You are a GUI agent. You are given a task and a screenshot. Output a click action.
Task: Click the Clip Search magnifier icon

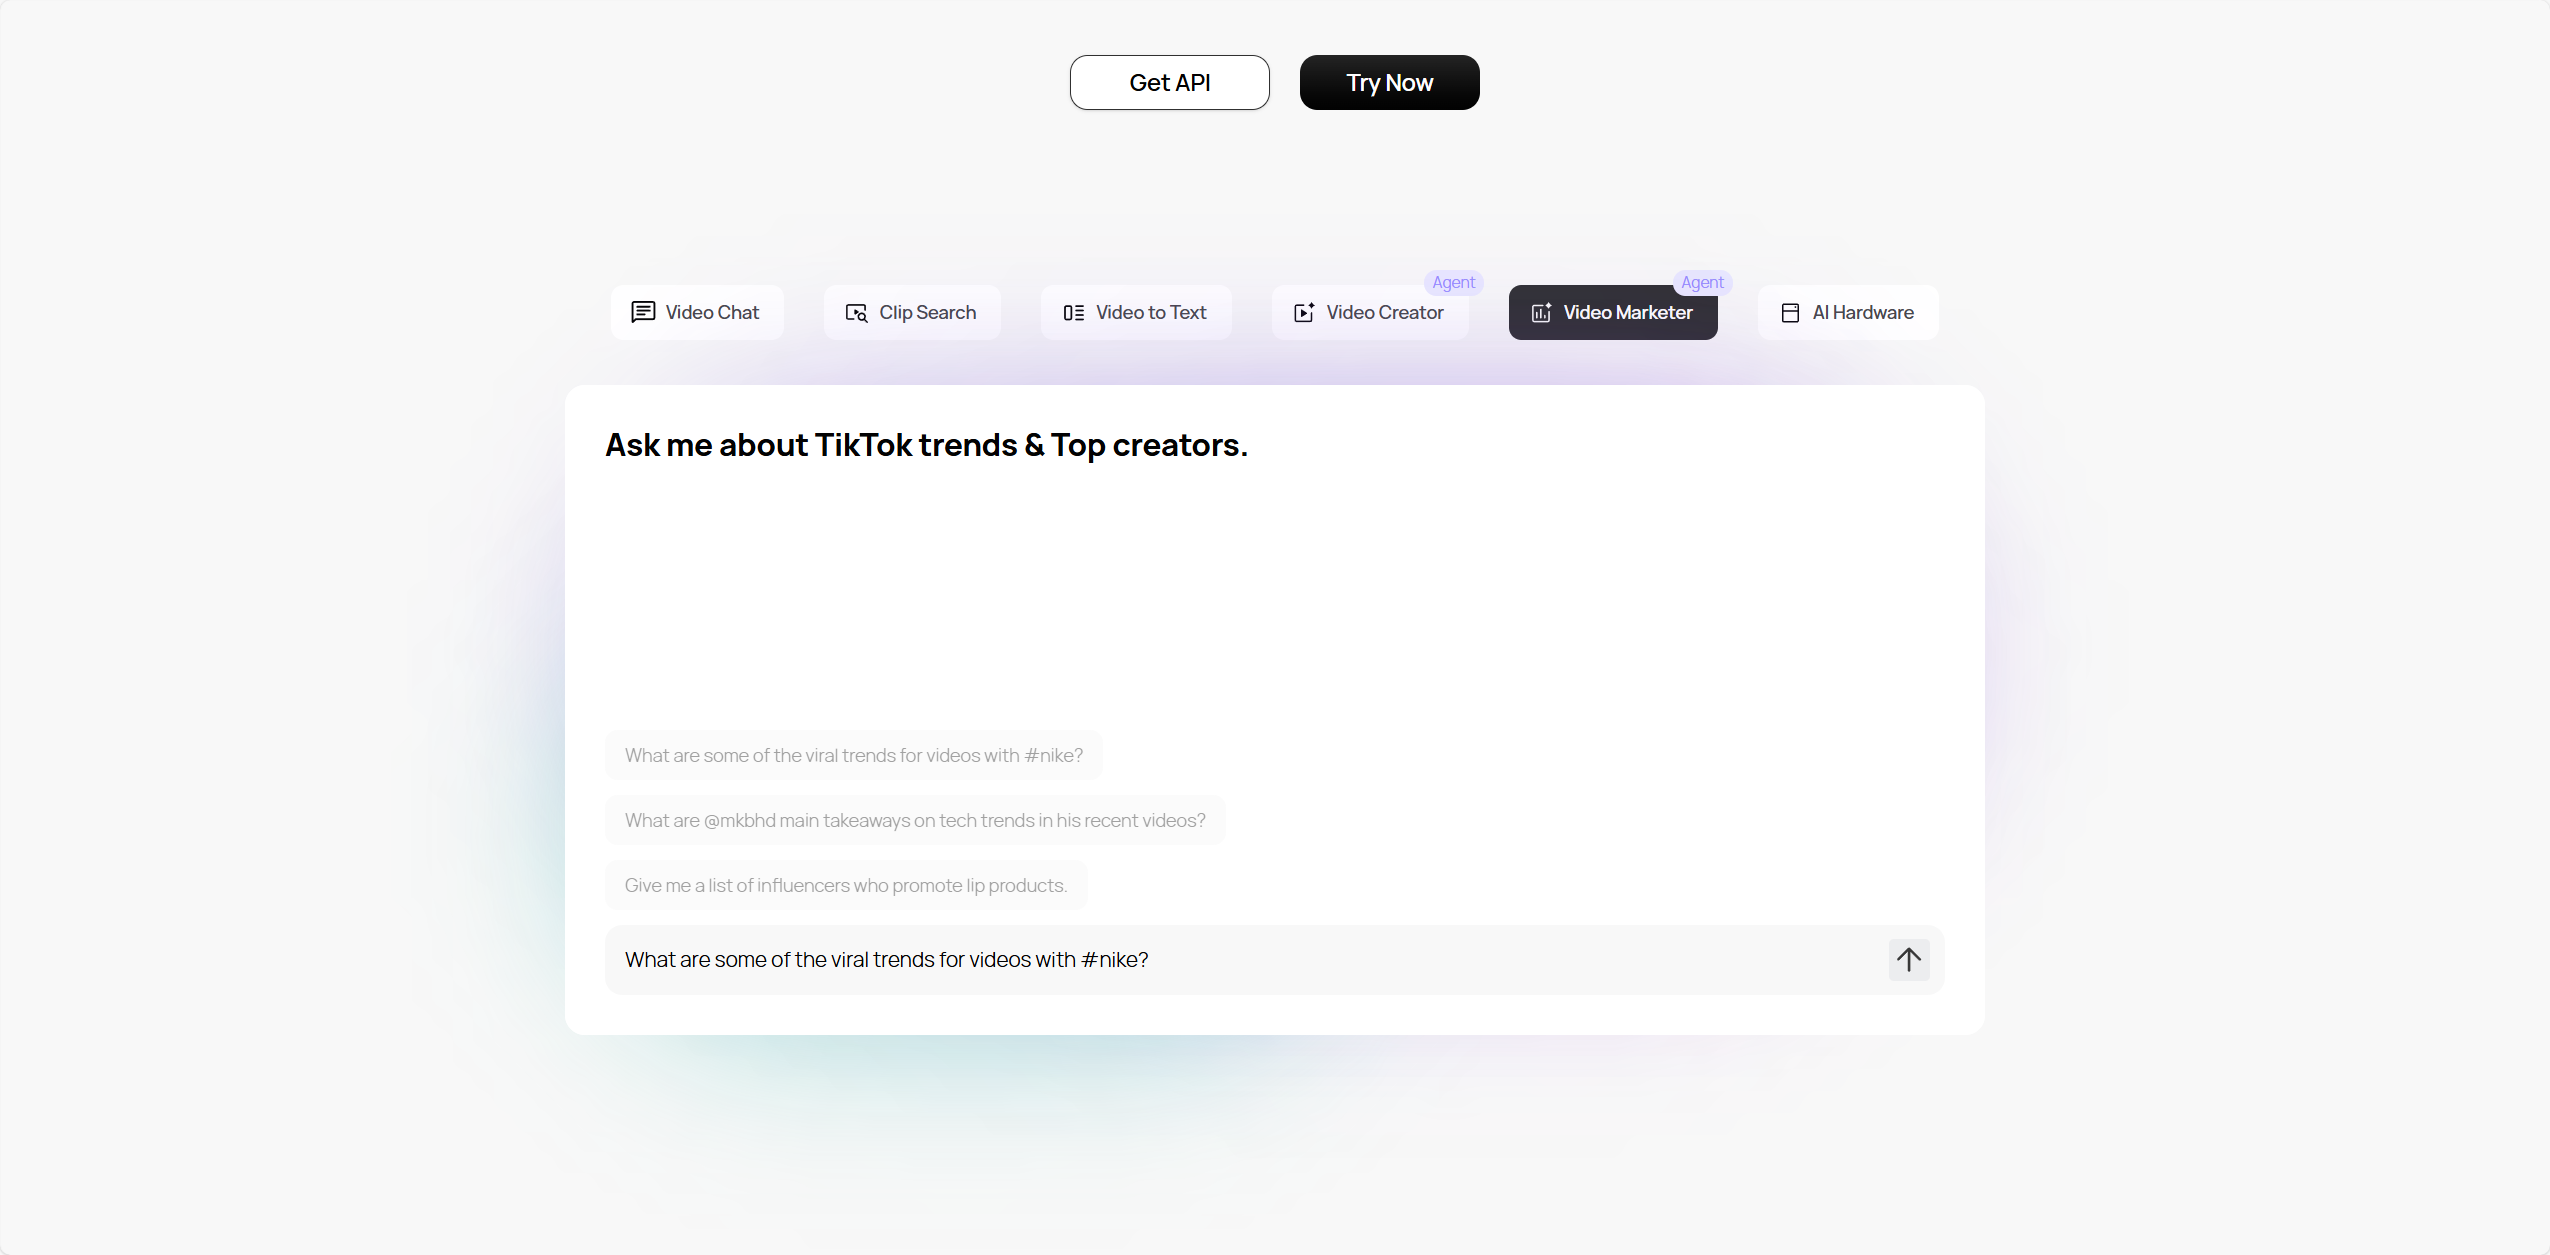point(856,313)
